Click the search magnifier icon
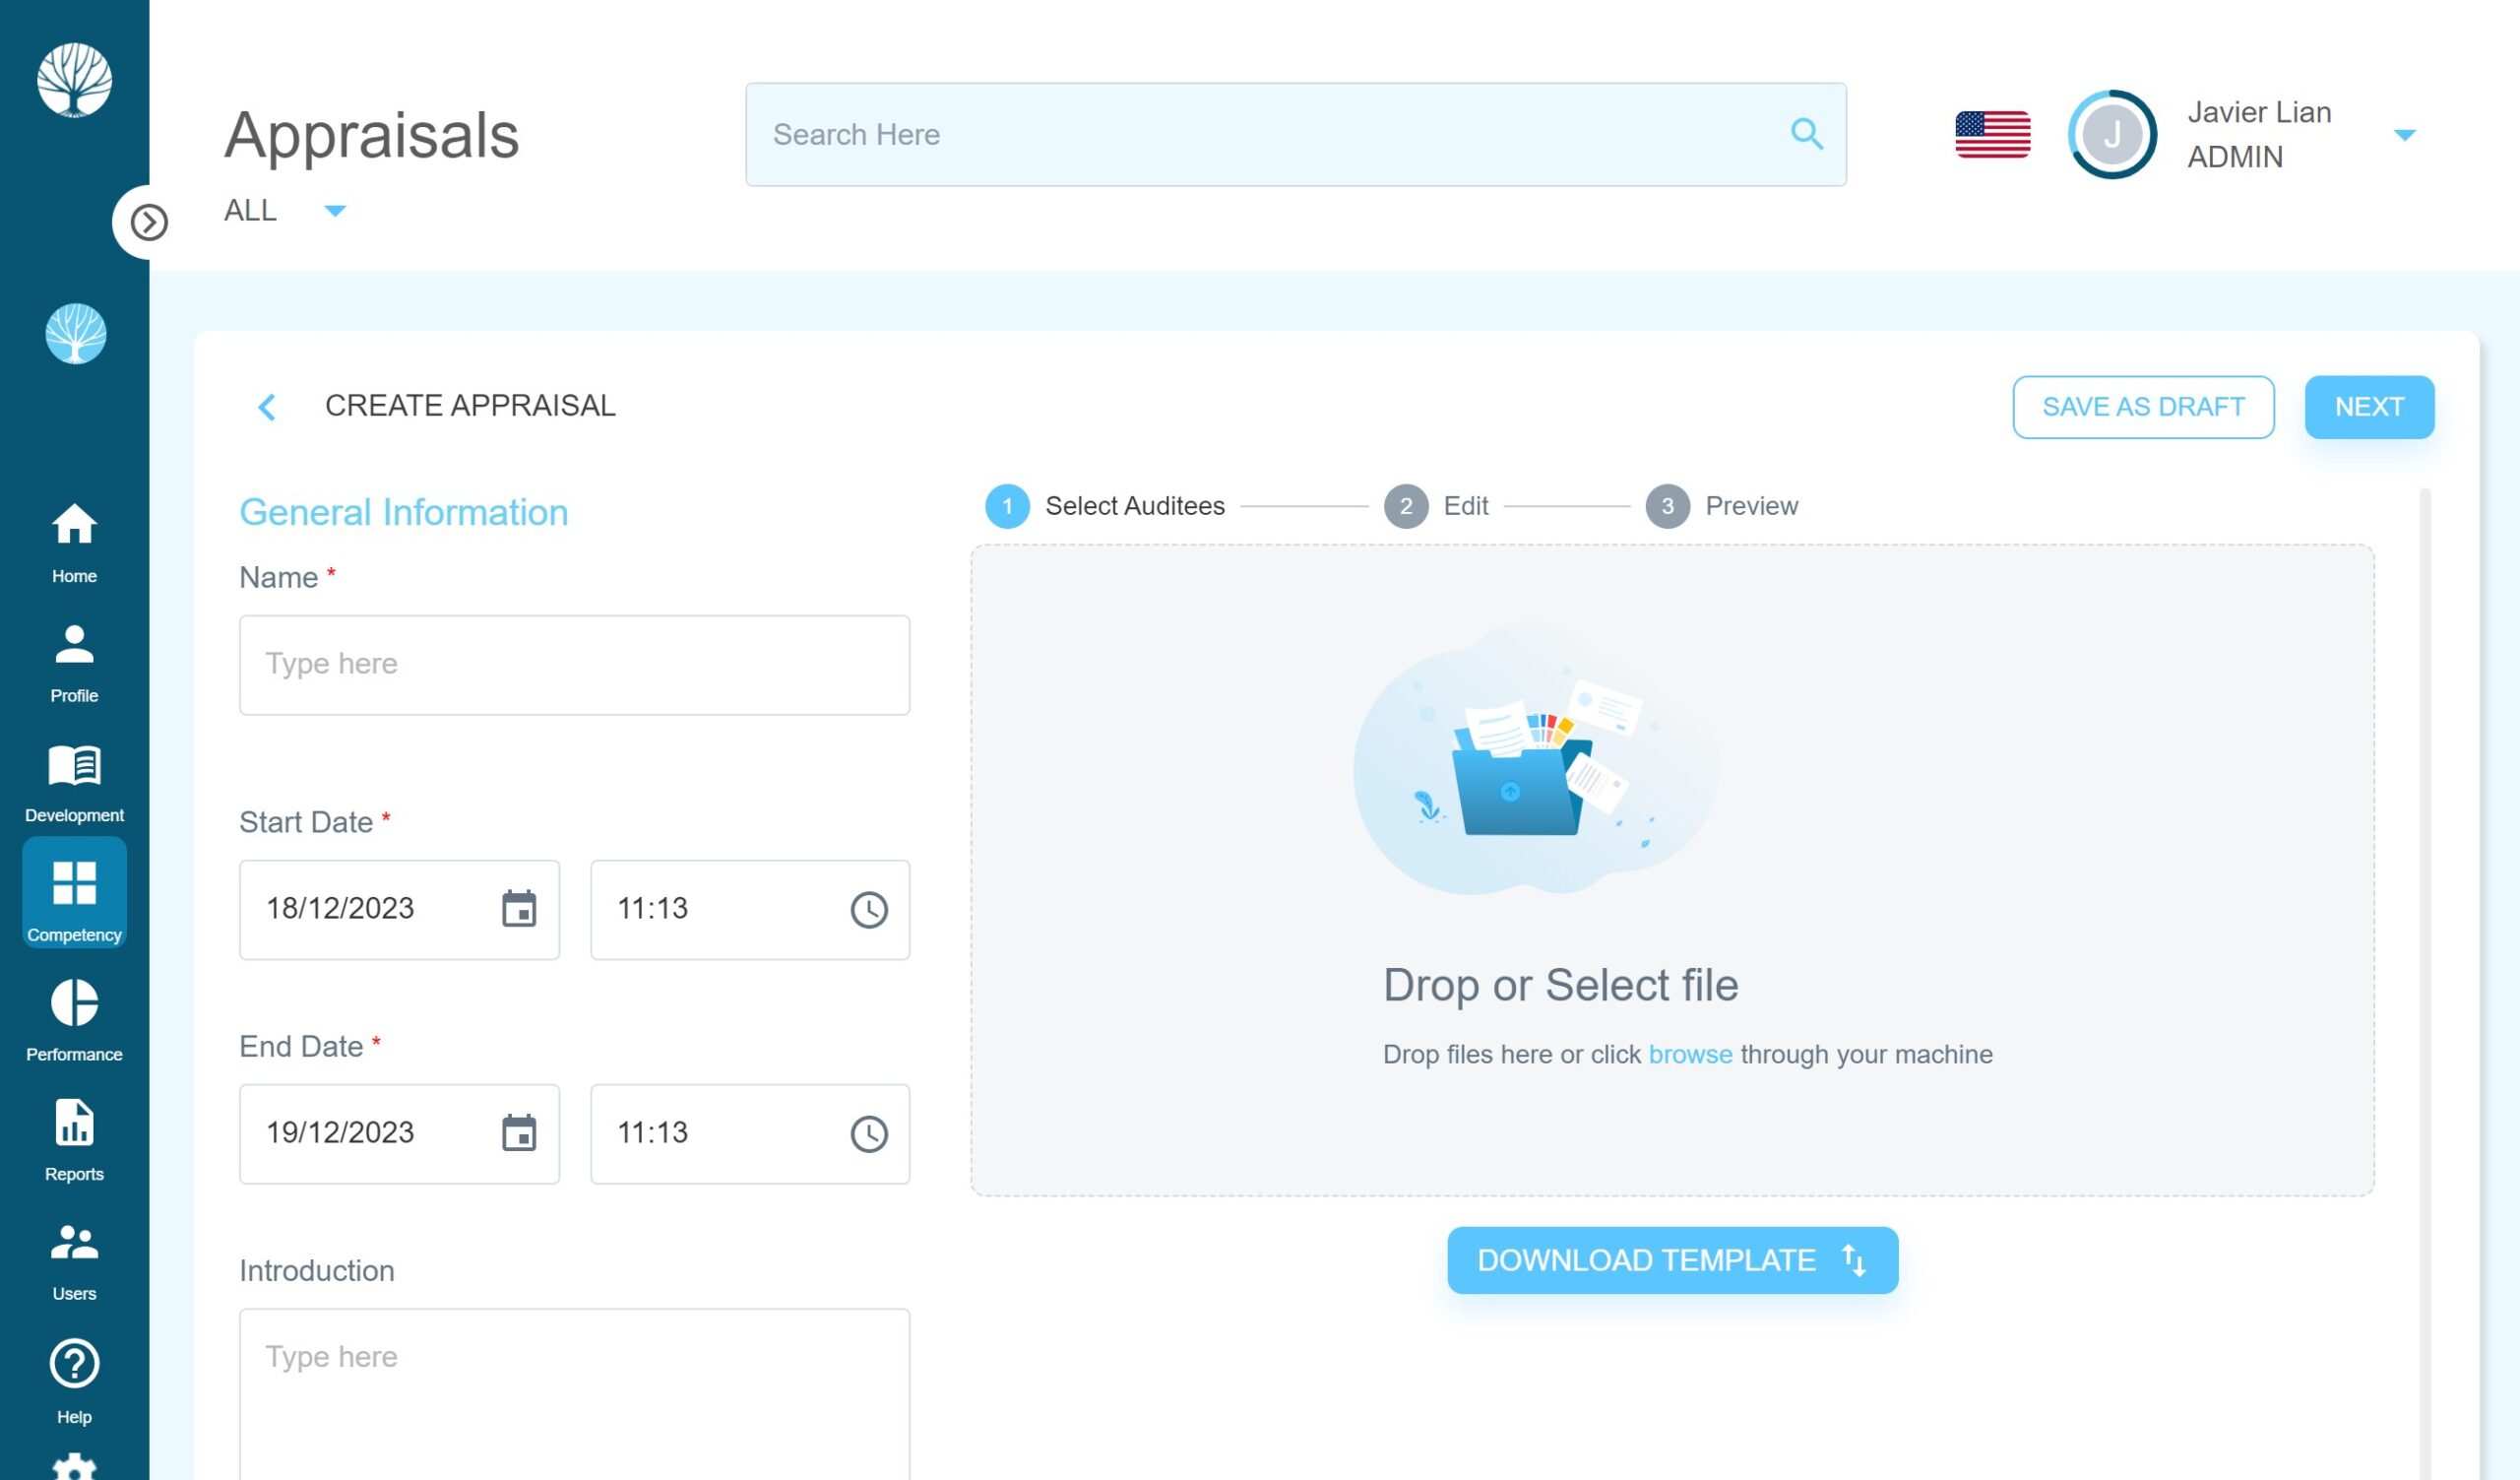2520x1480 pixels. 1806,134
